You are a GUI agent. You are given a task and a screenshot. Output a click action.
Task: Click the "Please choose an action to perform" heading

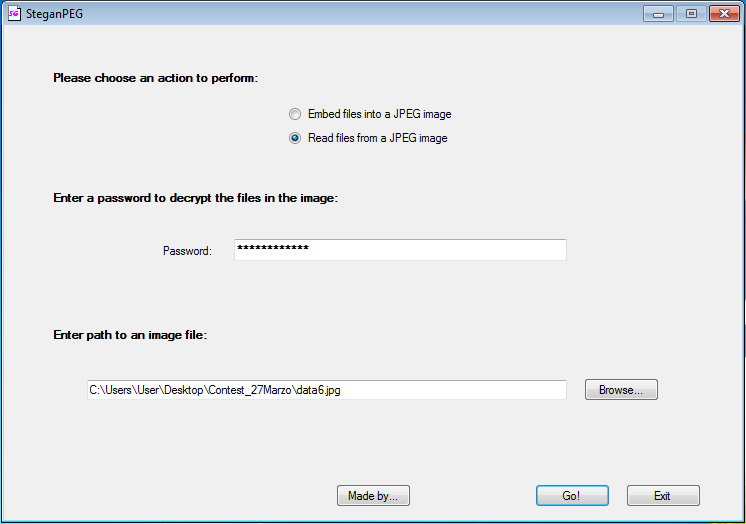[x=156, y=78]
